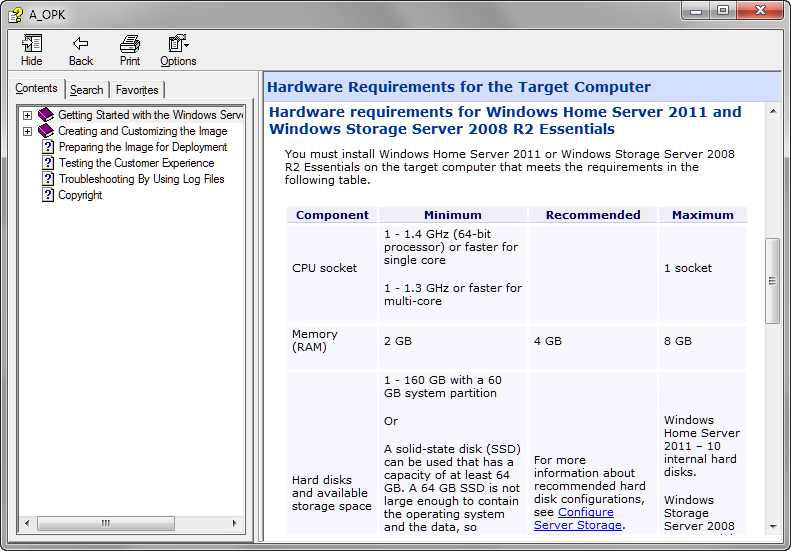Screen dimensions: 791x551
Task: Click the contents tree horizontal scrollbar thumb
Action: 106,523
